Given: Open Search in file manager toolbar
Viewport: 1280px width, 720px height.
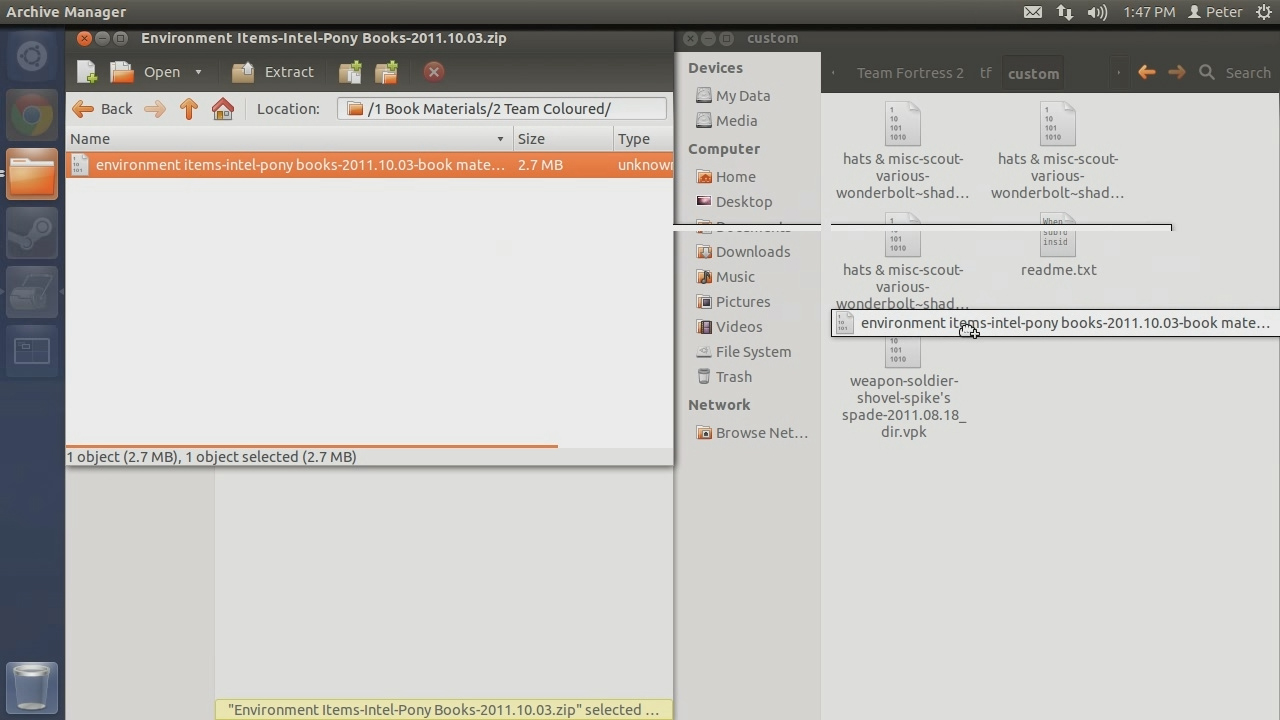Looking at the screenshot, I should pyautogui.click(x=1235, y=72).
